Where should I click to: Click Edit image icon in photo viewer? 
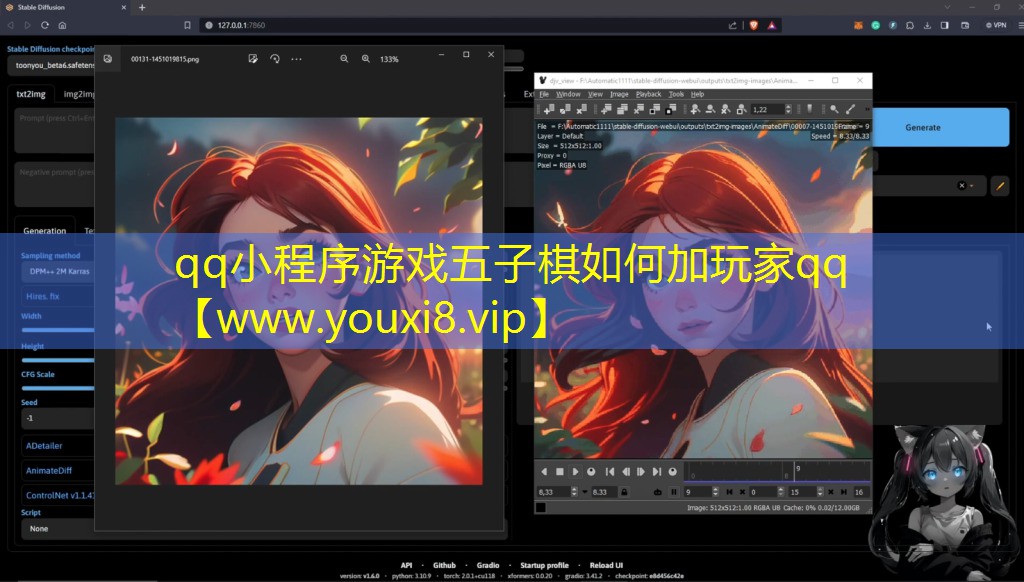(x=253, y=59)
